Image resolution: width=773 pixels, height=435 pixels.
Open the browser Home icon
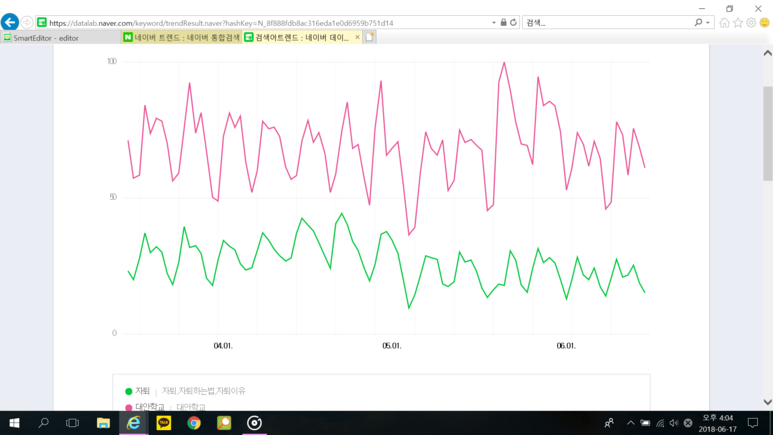pos(724,23)
